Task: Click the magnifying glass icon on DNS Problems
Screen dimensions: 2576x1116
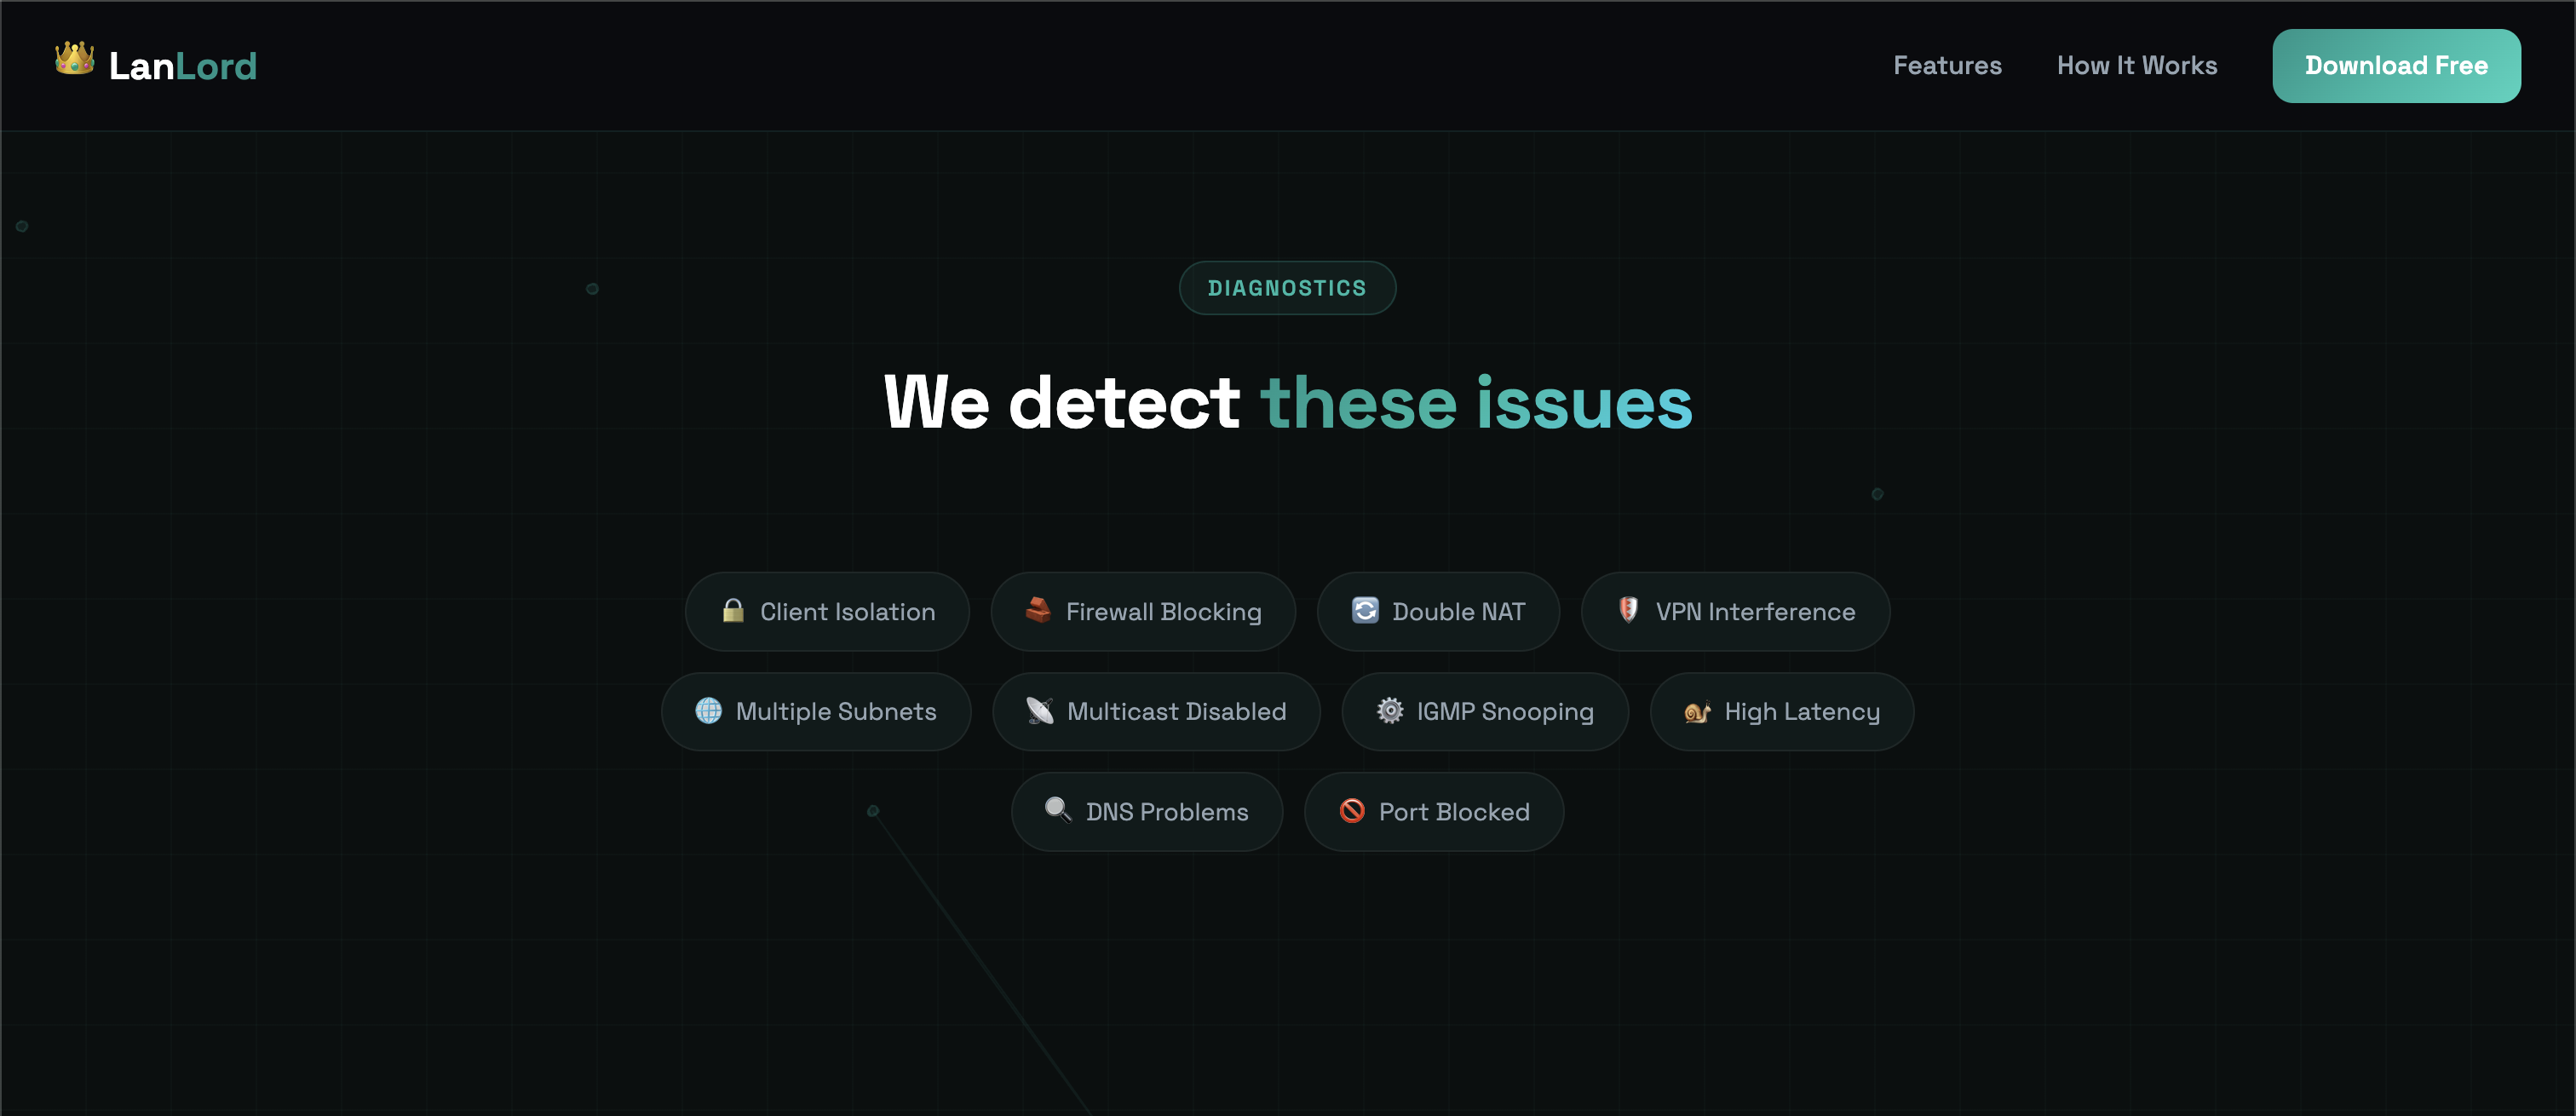Action: click(1059, 811)
